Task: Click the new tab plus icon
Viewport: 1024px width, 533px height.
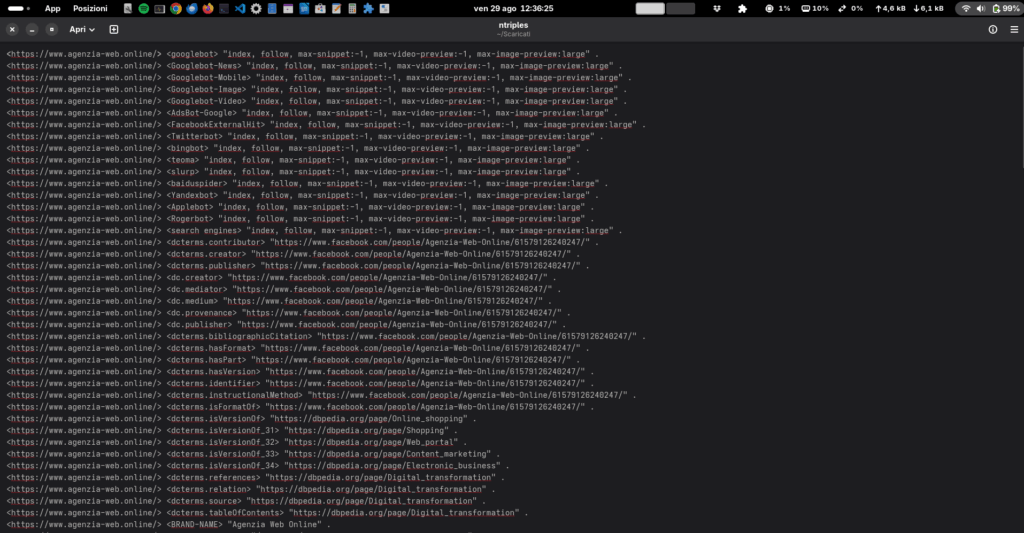Action: [114, 29]
